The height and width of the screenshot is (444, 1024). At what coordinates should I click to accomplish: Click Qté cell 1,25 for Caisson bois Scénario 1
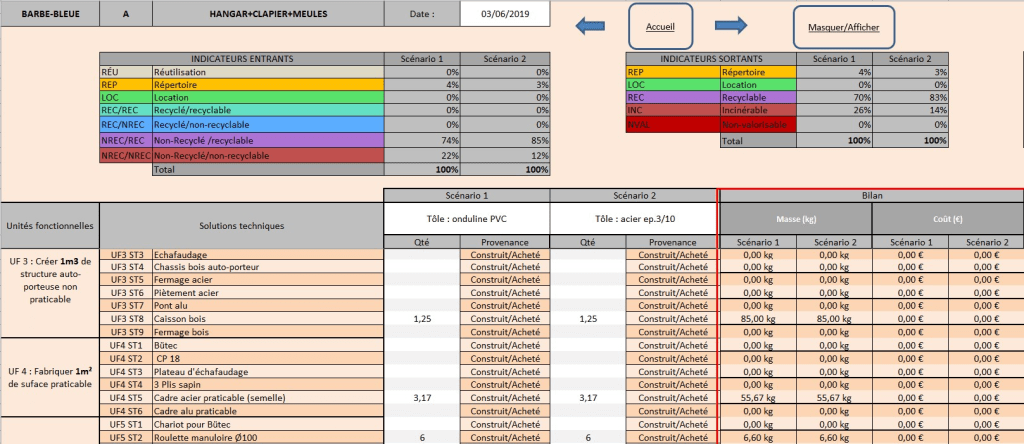421,317
